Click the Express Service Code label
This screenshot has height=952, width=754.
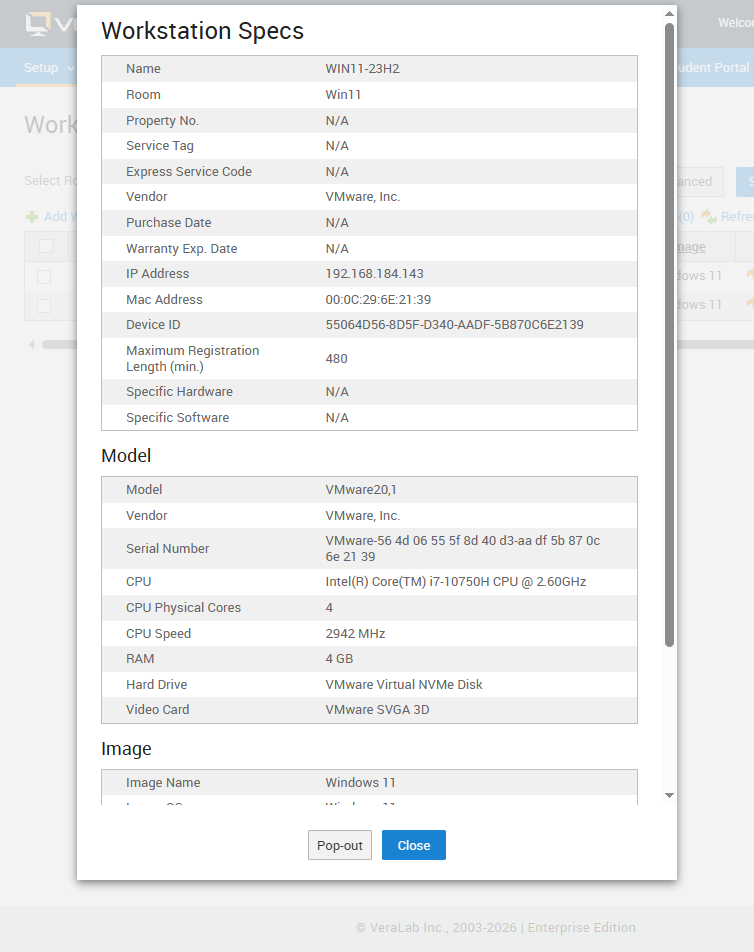[189, 172]
